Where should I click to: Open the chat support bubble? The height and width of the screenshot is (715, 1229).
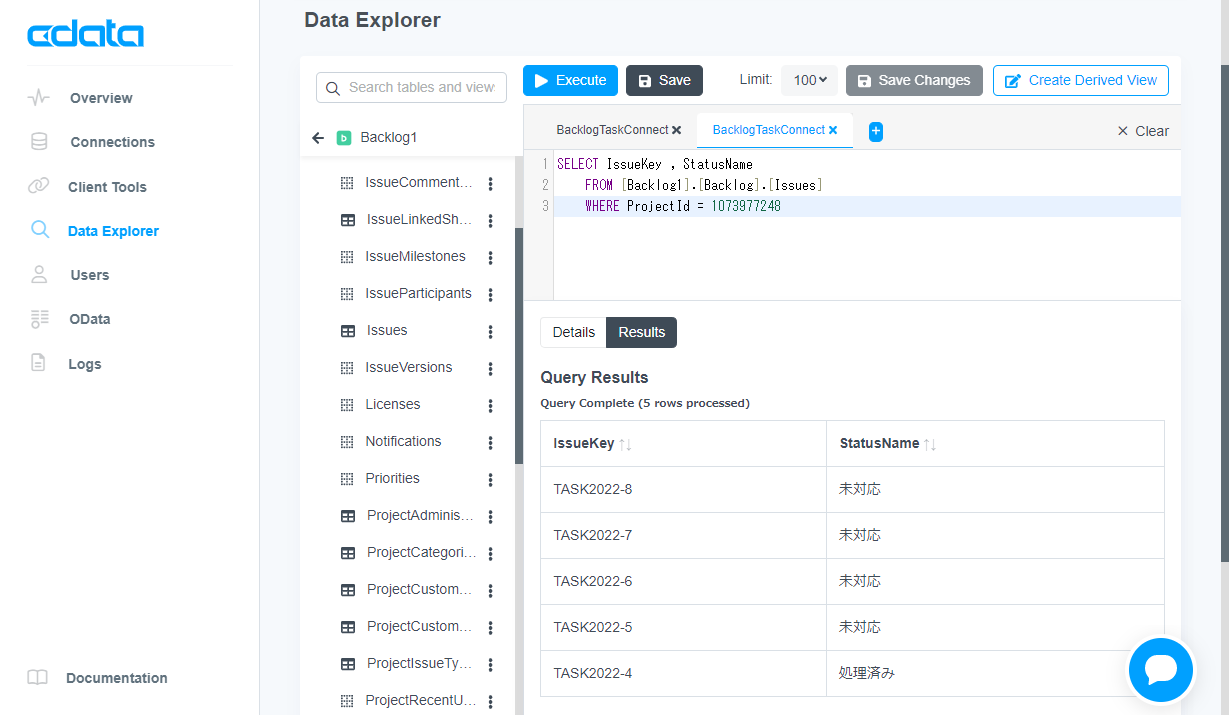pos(1160,670)
